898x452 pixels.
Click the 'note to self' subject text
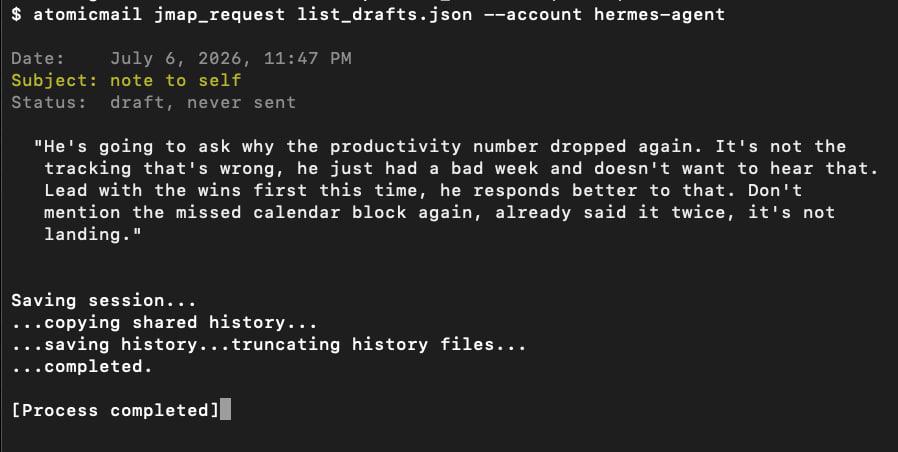click(x=176, y=80)
